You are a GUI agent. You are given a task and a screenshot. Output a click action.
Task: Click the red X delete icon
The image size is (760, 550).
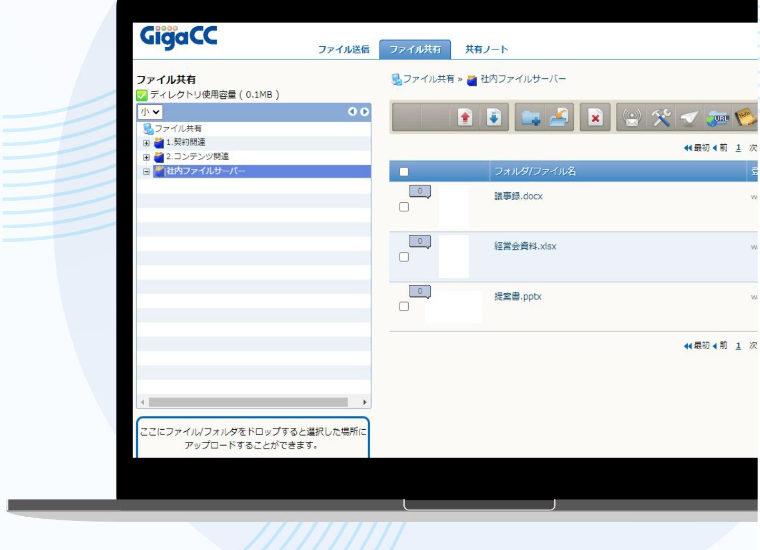click(x=595, y=118)
